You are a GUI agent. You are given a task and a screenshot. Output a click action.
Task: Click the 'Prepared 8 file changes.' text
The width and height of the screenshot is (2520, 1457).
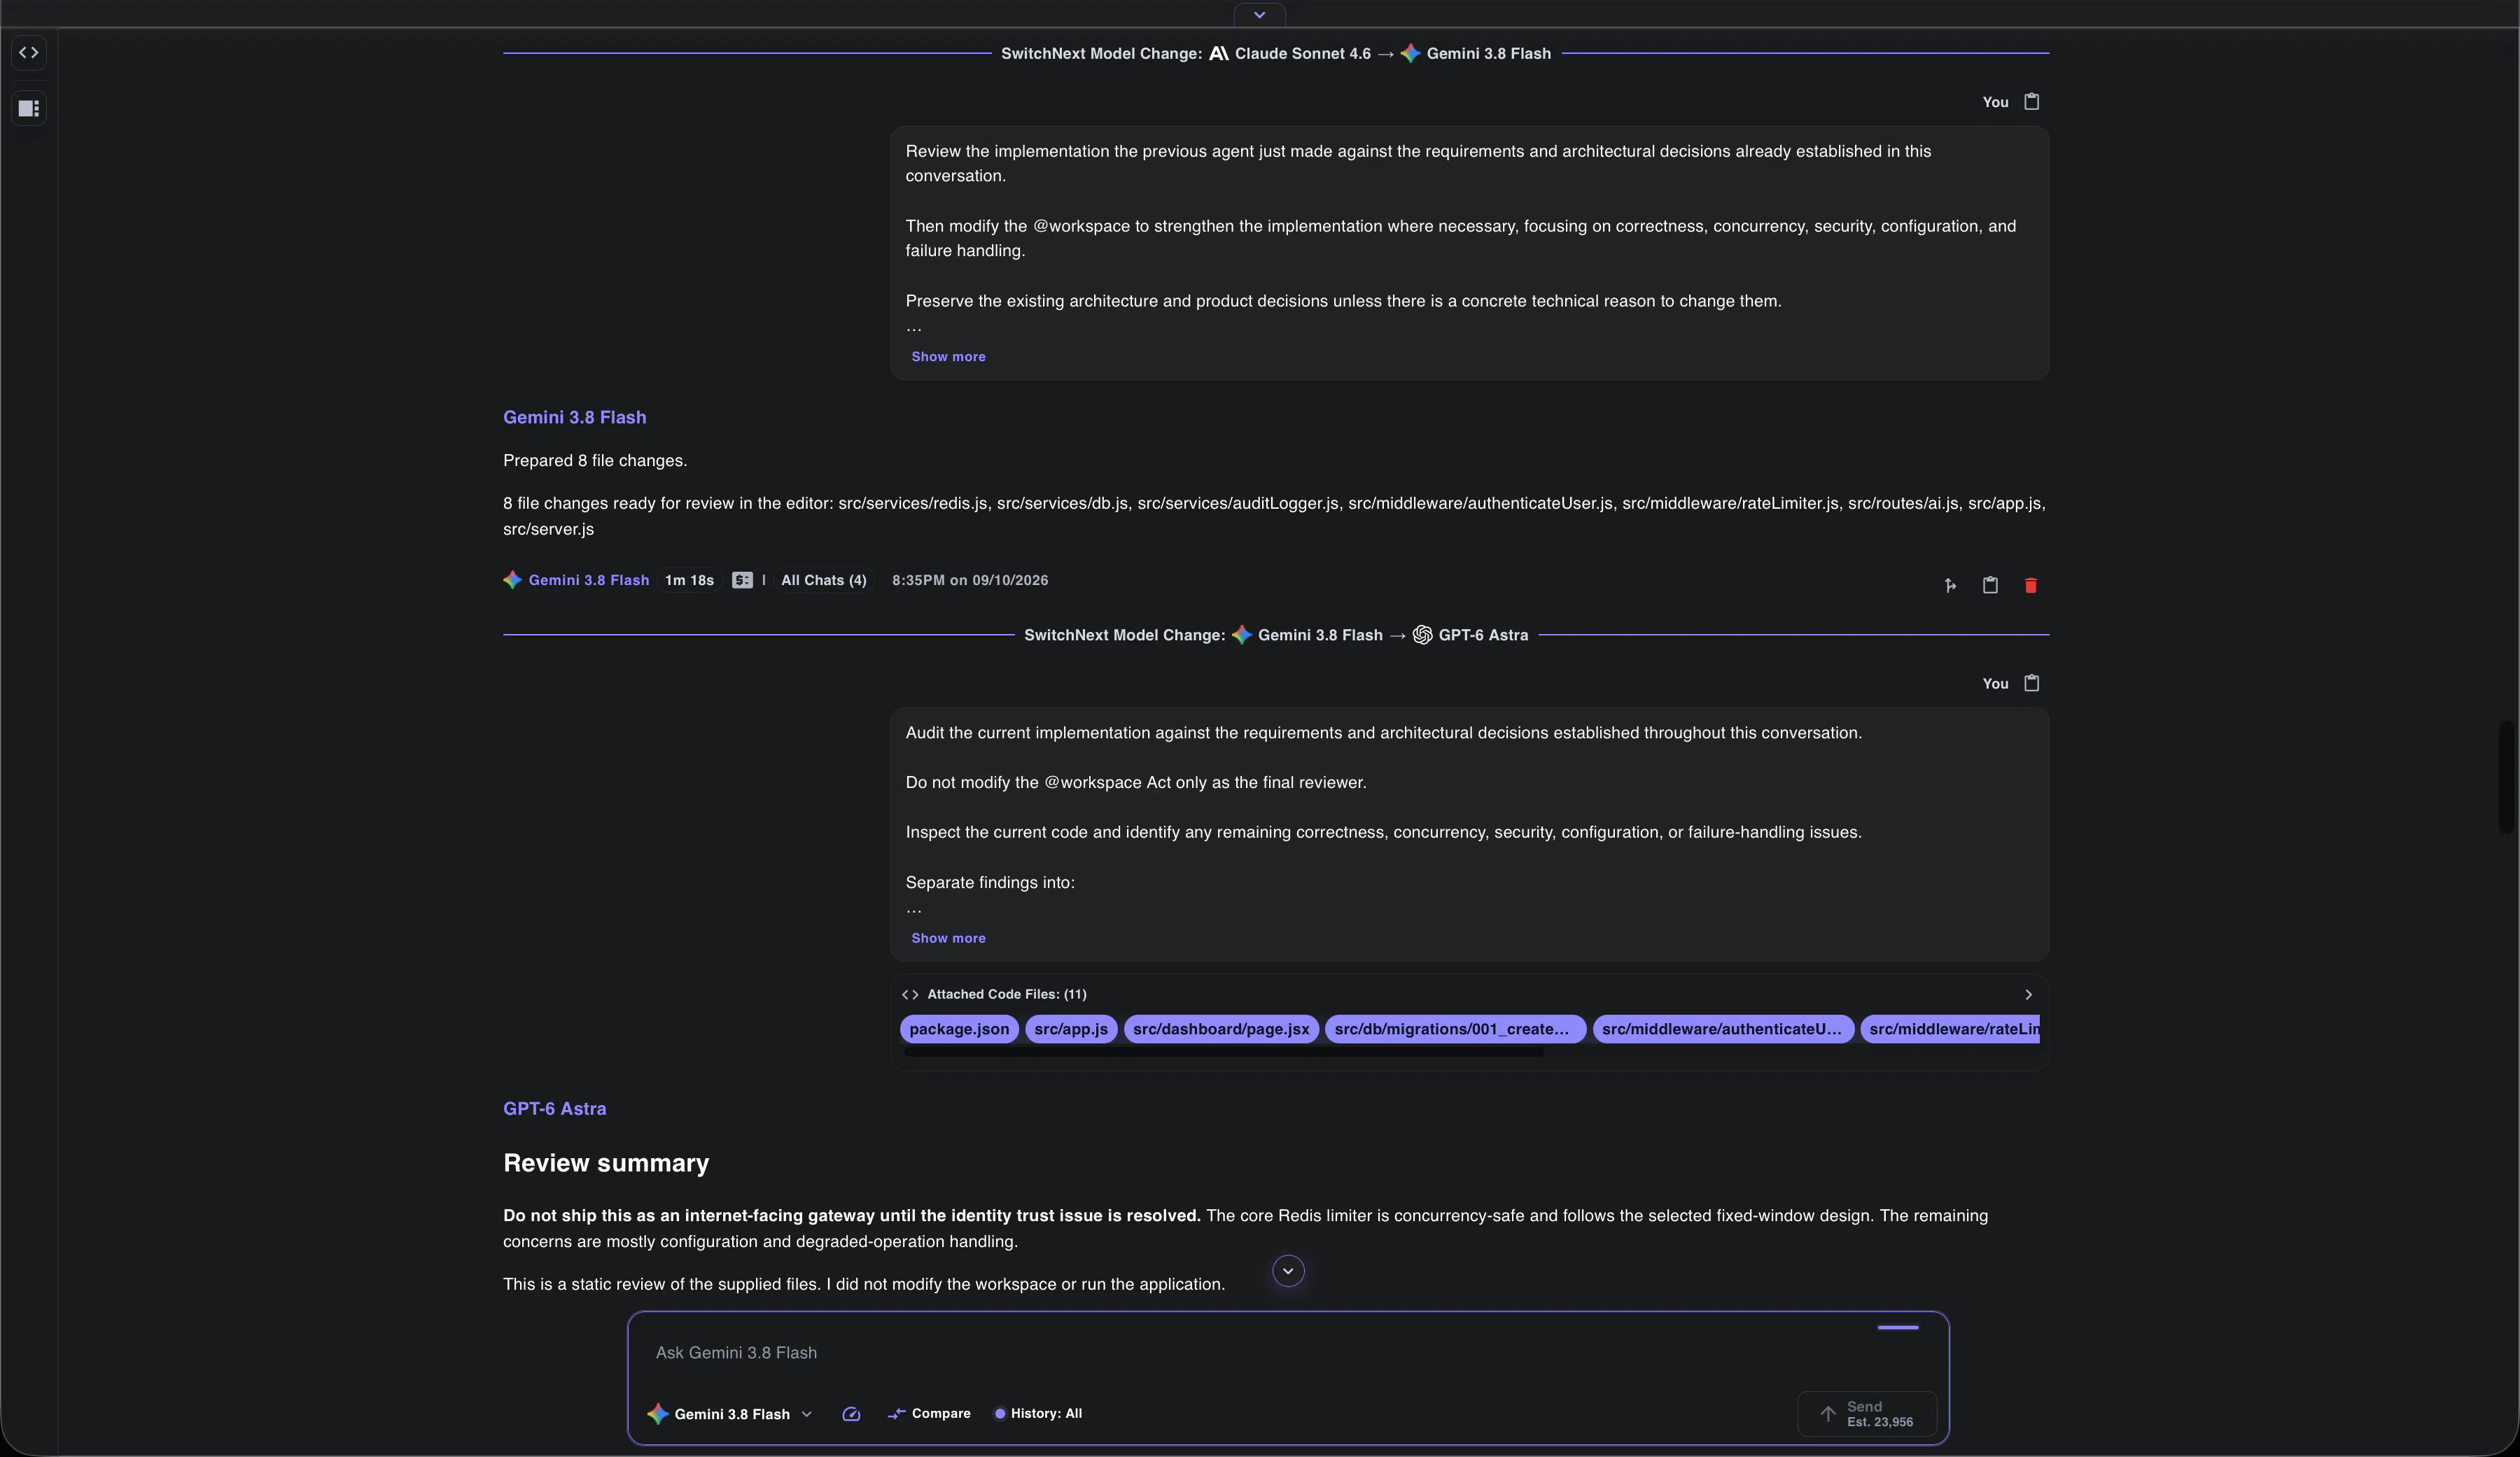pyautogui.click(x=595, y=461)
